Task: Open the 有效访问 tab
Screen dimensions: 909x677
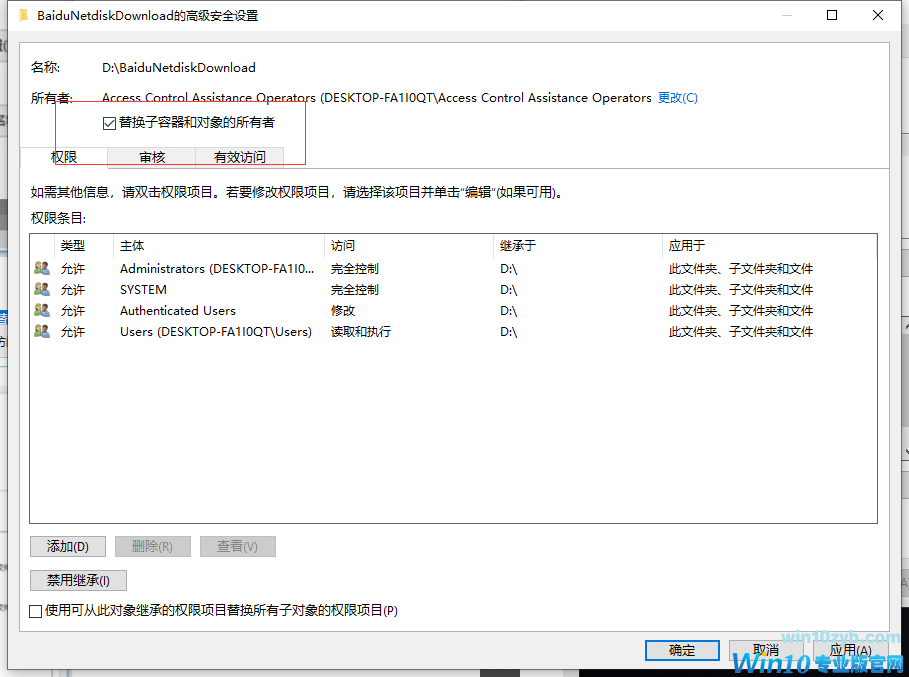Action: pyautogui.click(x=240, y=157)
